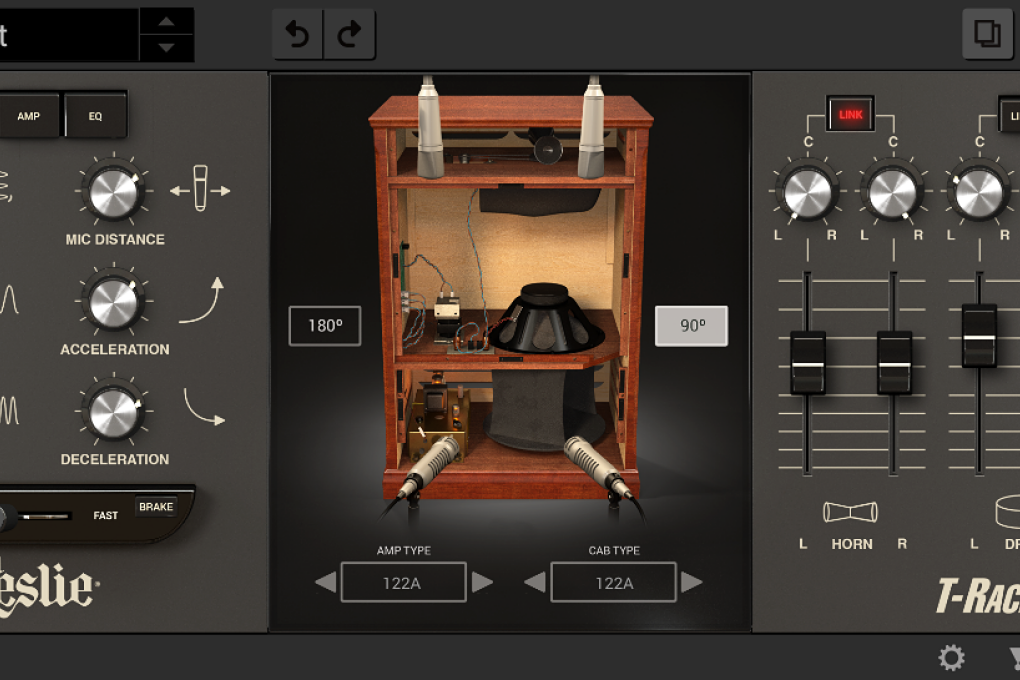This screenshot has height=680, width=1020.
Task: Toggle the BRAKE button
Action: pos(156,507)
